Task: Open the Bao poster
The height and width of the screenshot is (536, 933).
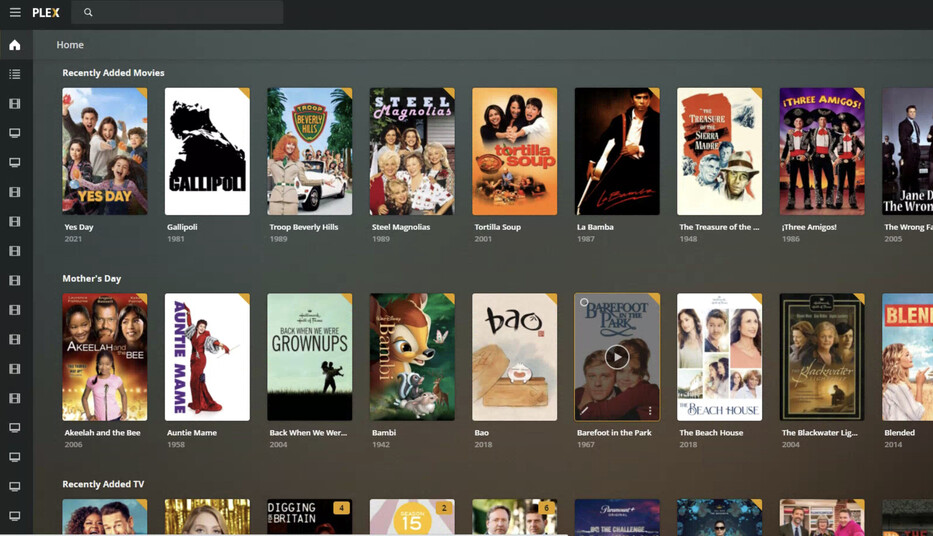Action: 515,357
